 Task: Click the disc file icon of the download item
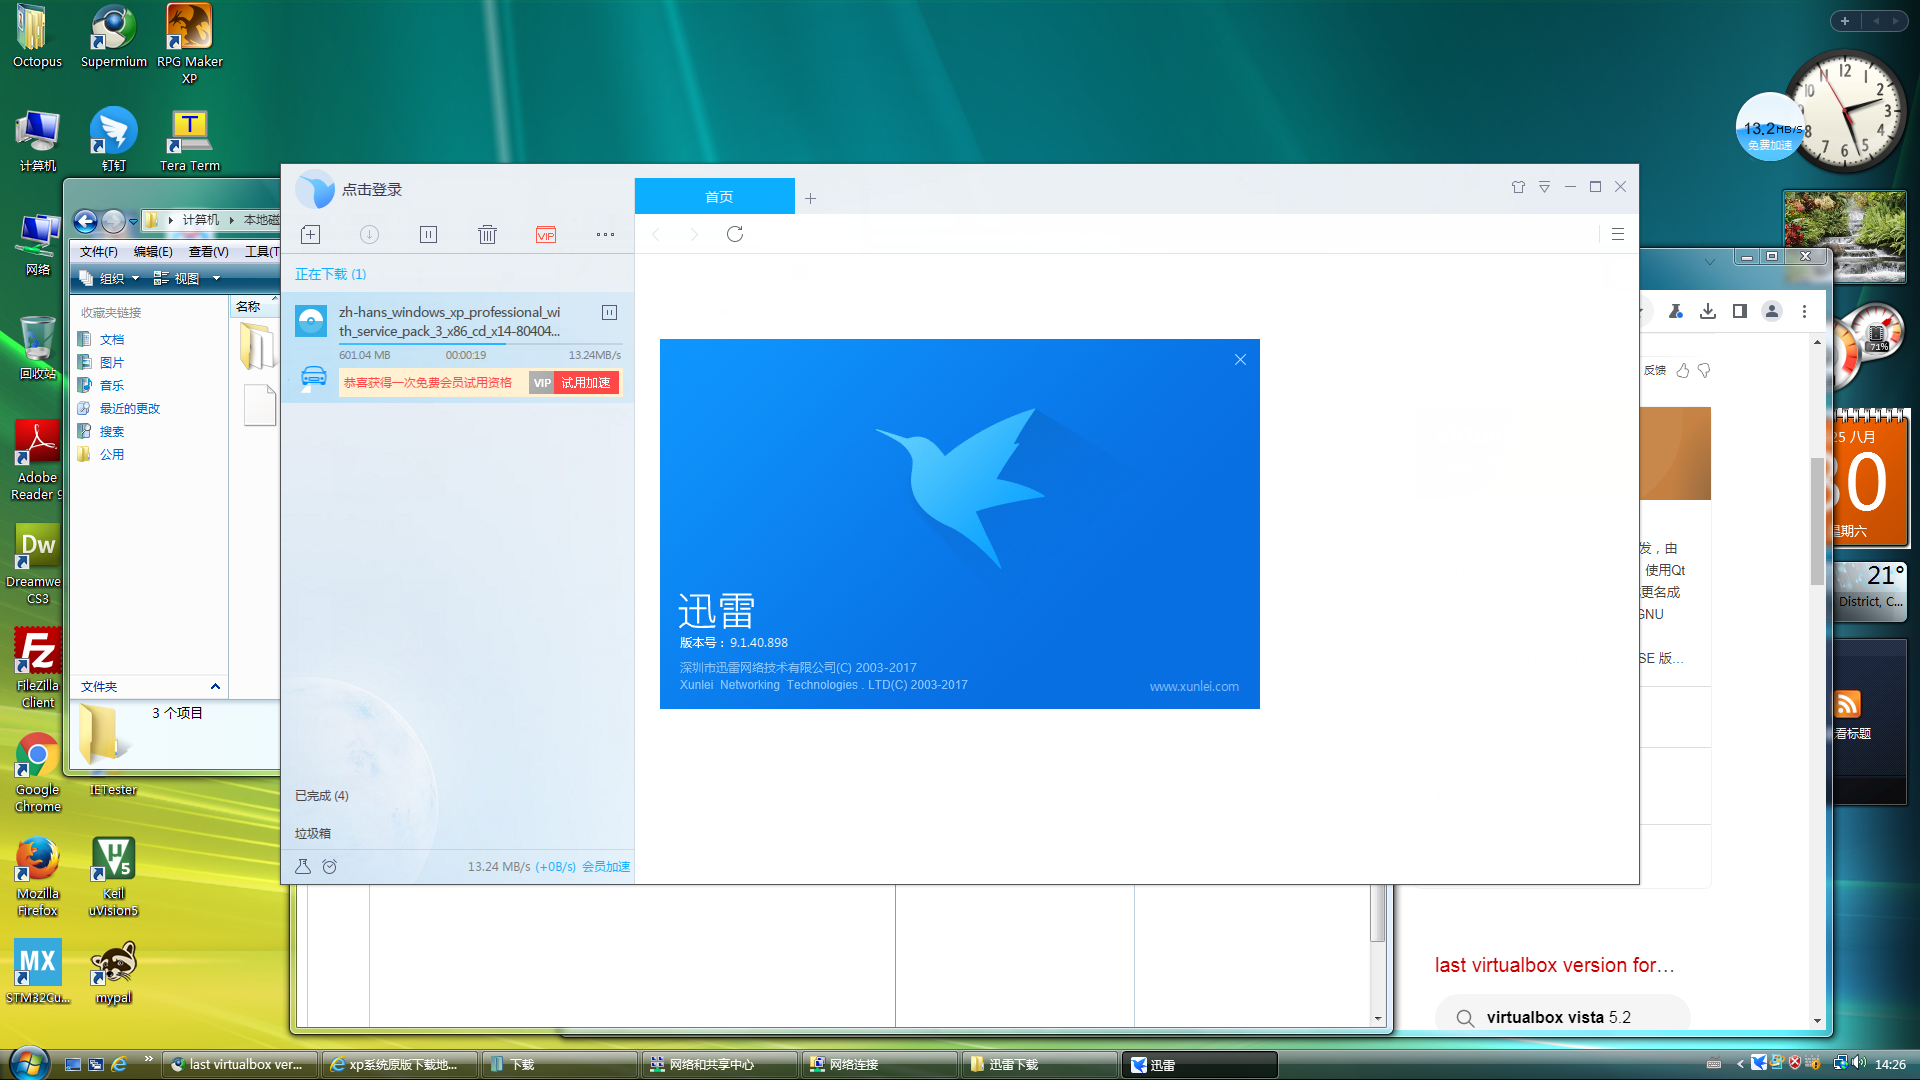311,321
